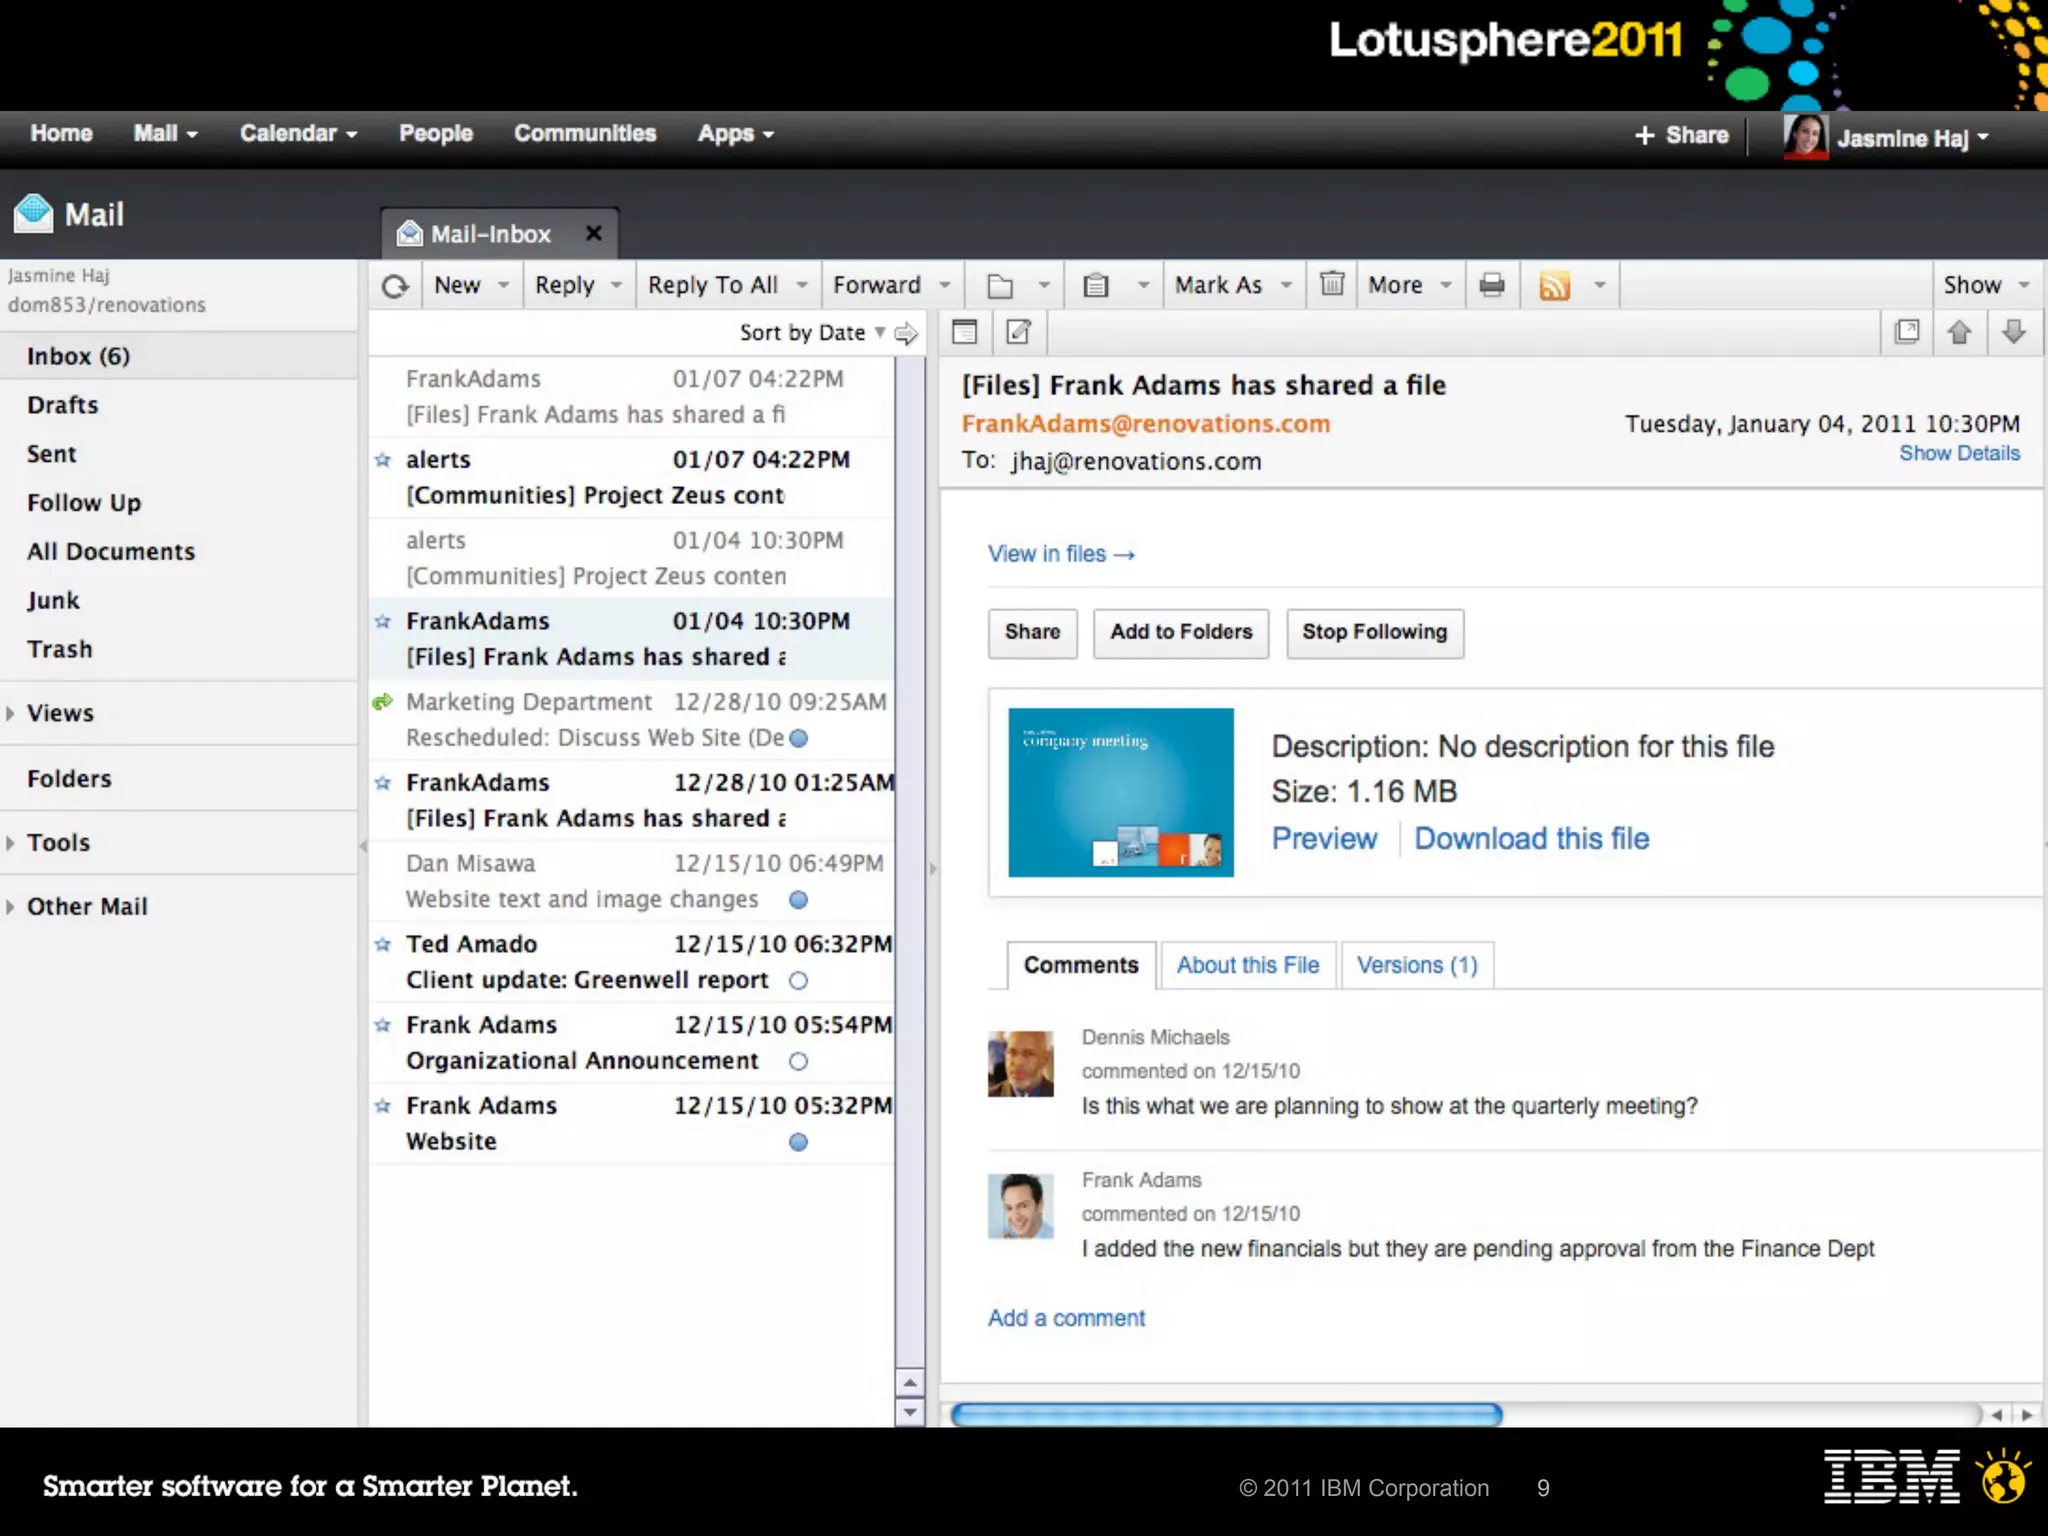The height and width of the screenshot is (1536, 2048).
Task: Click Add a comment link
Action: 1066,1318
